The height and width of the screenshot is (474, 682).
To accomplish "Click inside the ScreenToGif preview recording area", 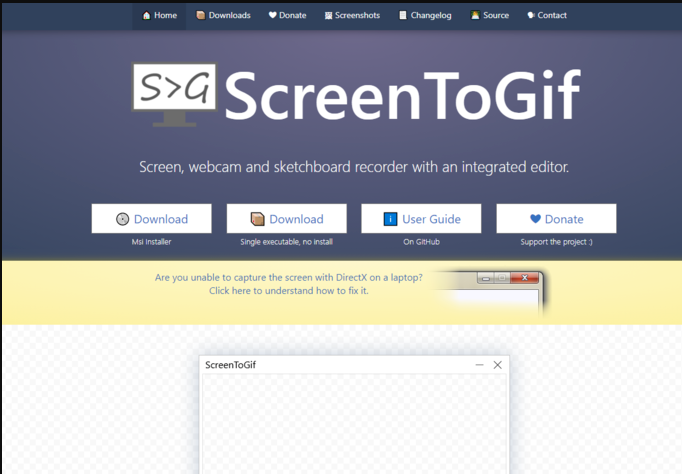I will [x=354, y=424].
